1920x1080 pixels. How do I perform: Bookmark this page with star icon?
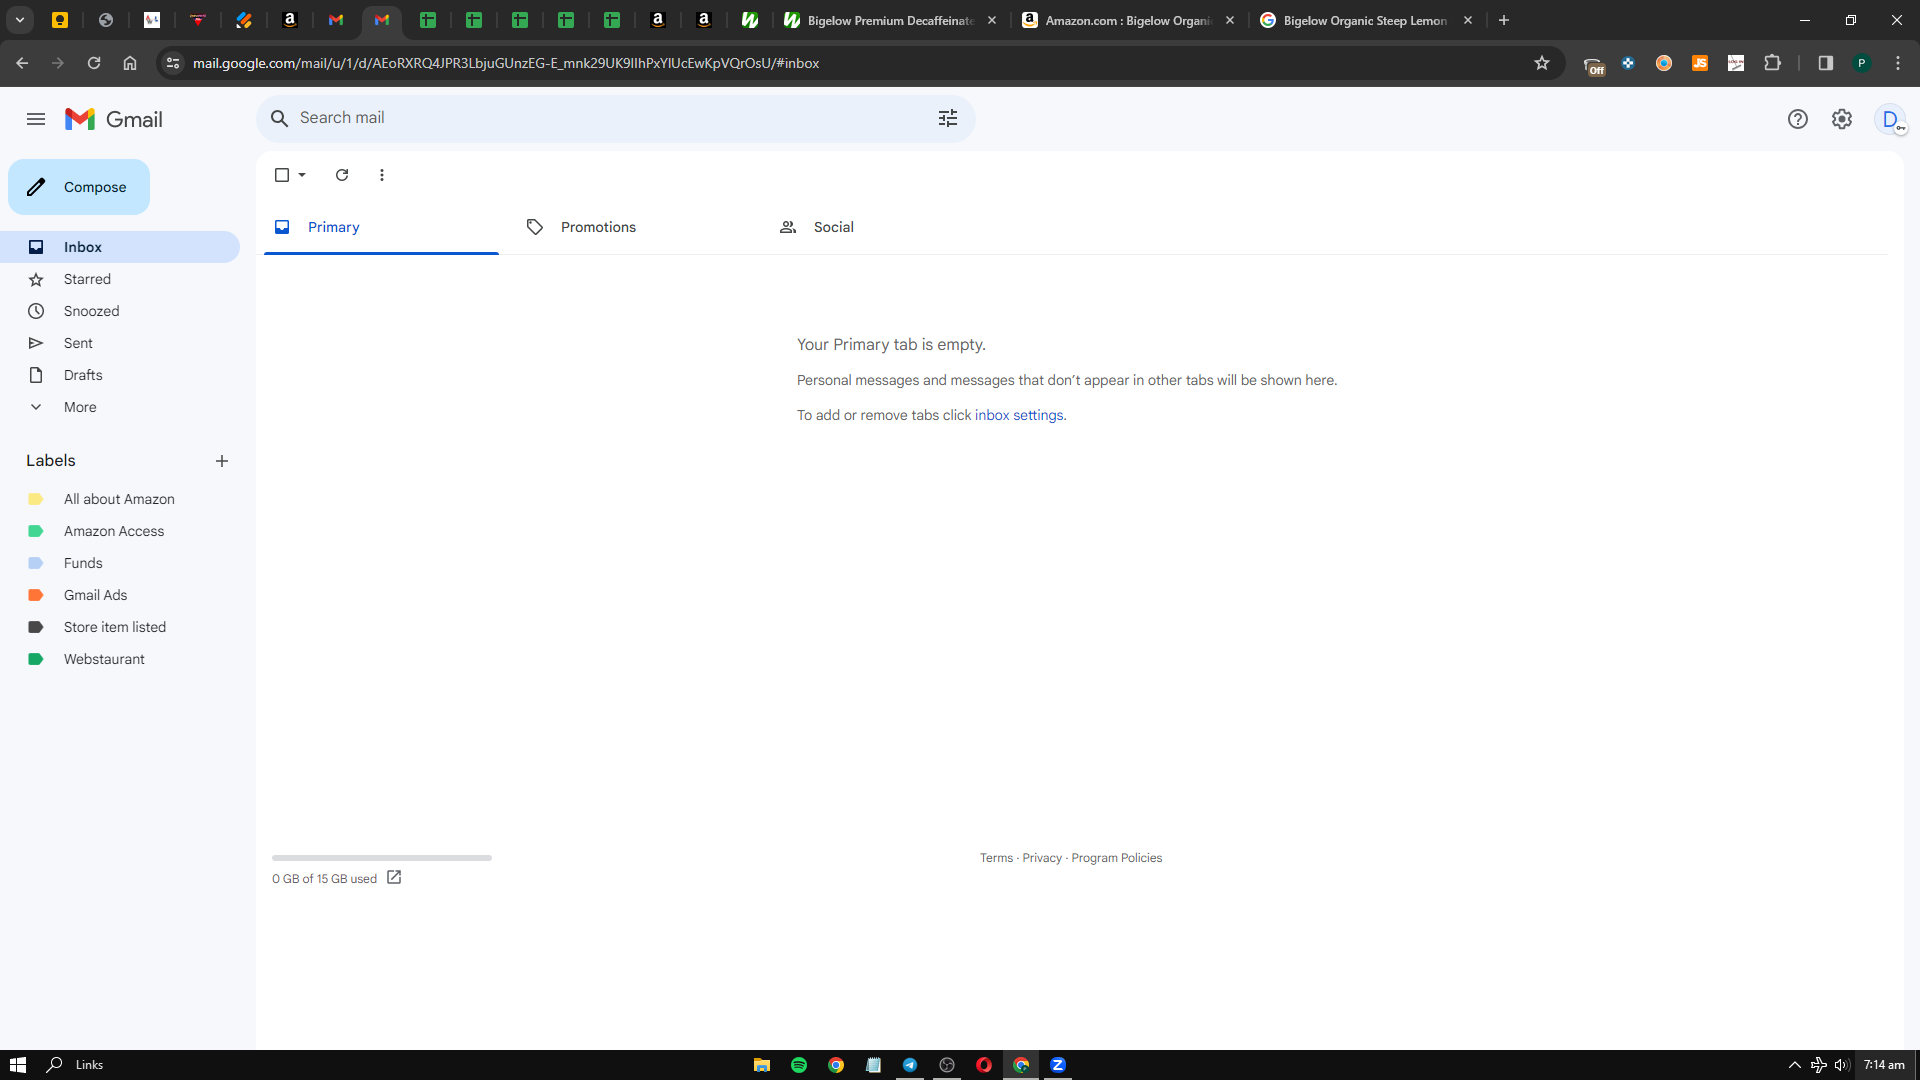click(x=1542, y=63)
